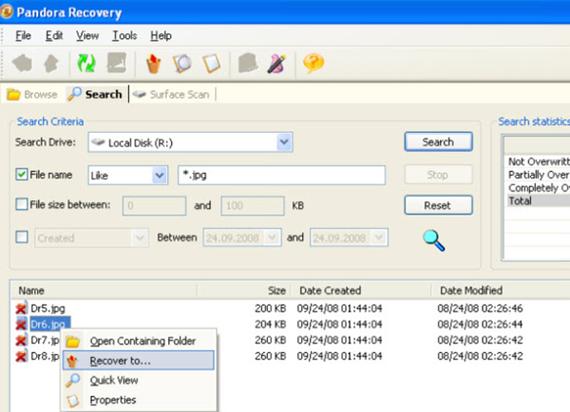Viewport: 570px width, 412px height.
Task: Expand the first Between date dropdown
Action: [x=272, y=237]
